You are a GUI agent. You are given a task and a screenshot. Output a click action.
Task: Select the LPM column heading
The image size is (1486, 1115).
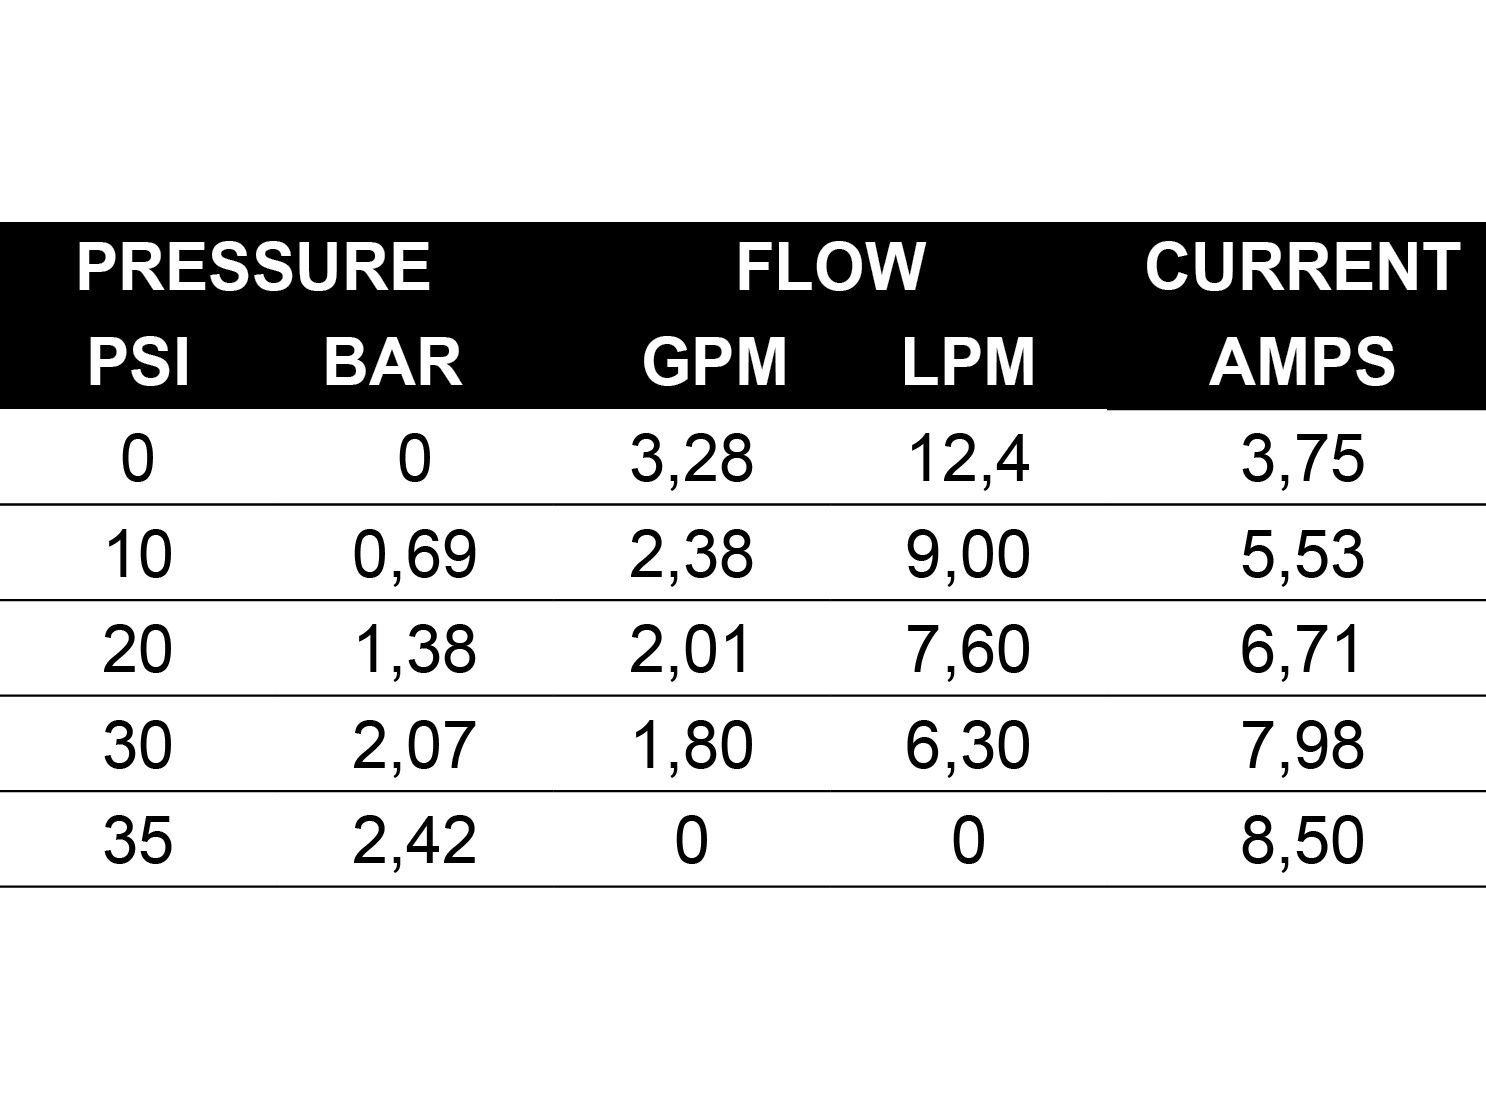968,361
